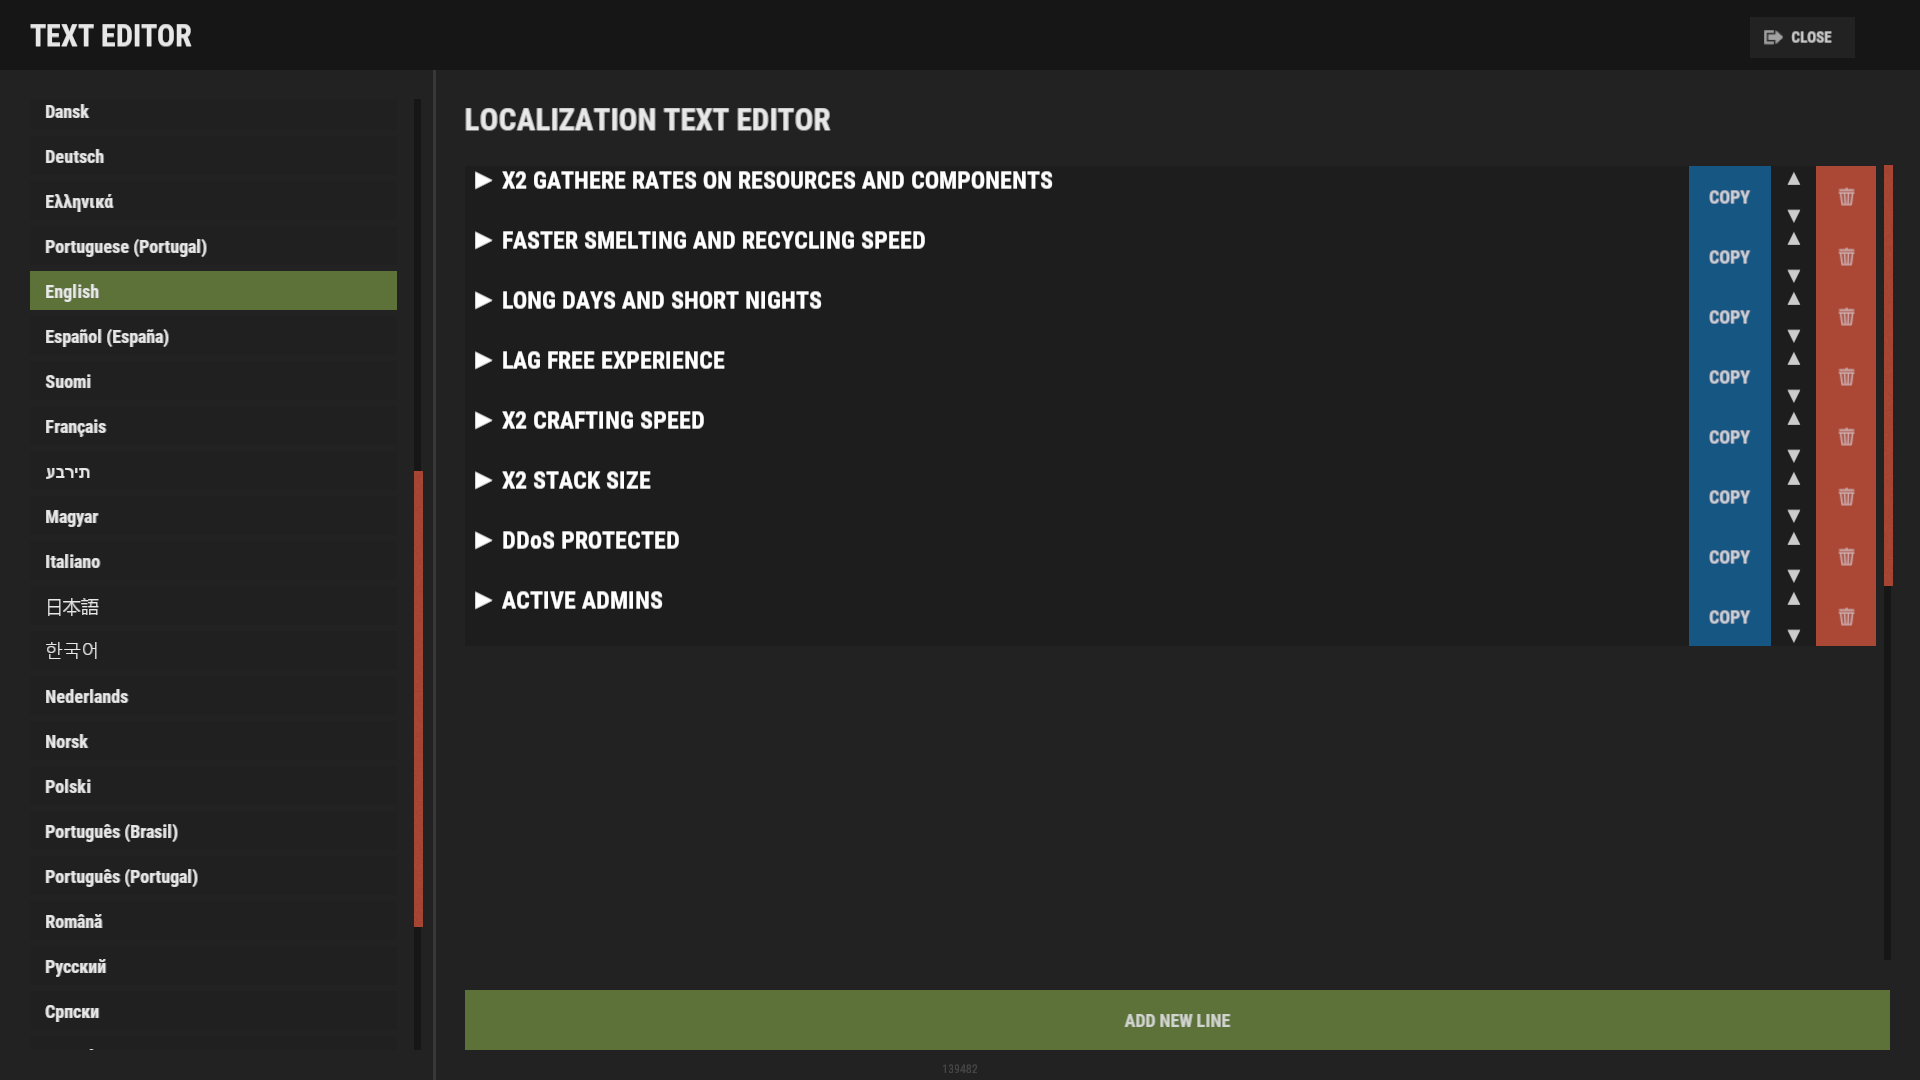1920x1080 pixels.
Task: Click Add New Line button
Action: pyautogui.click(x=1177, y=1020)
